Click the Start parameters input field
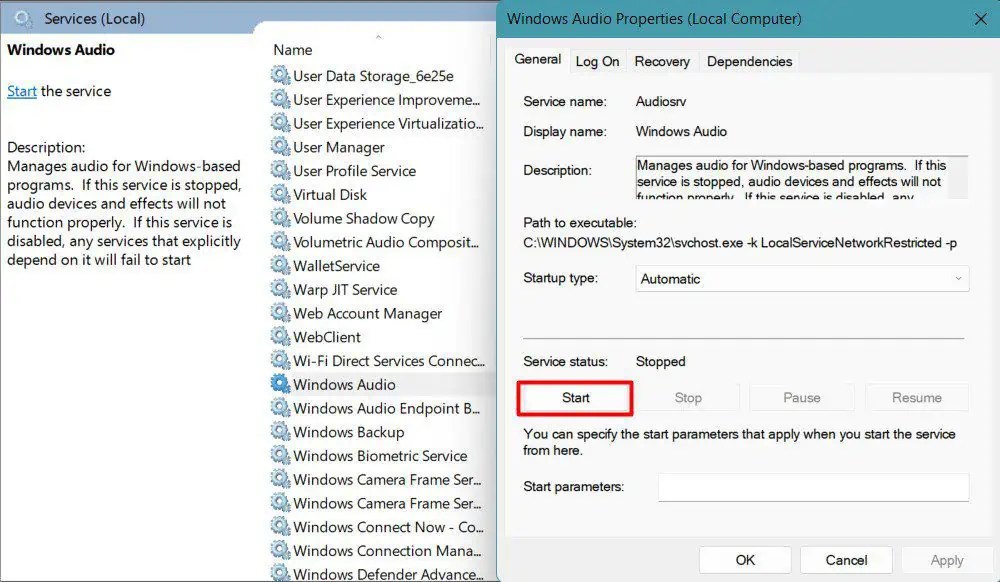Image resolution: width=1000 pixels, height=582 pixels. 812,487
